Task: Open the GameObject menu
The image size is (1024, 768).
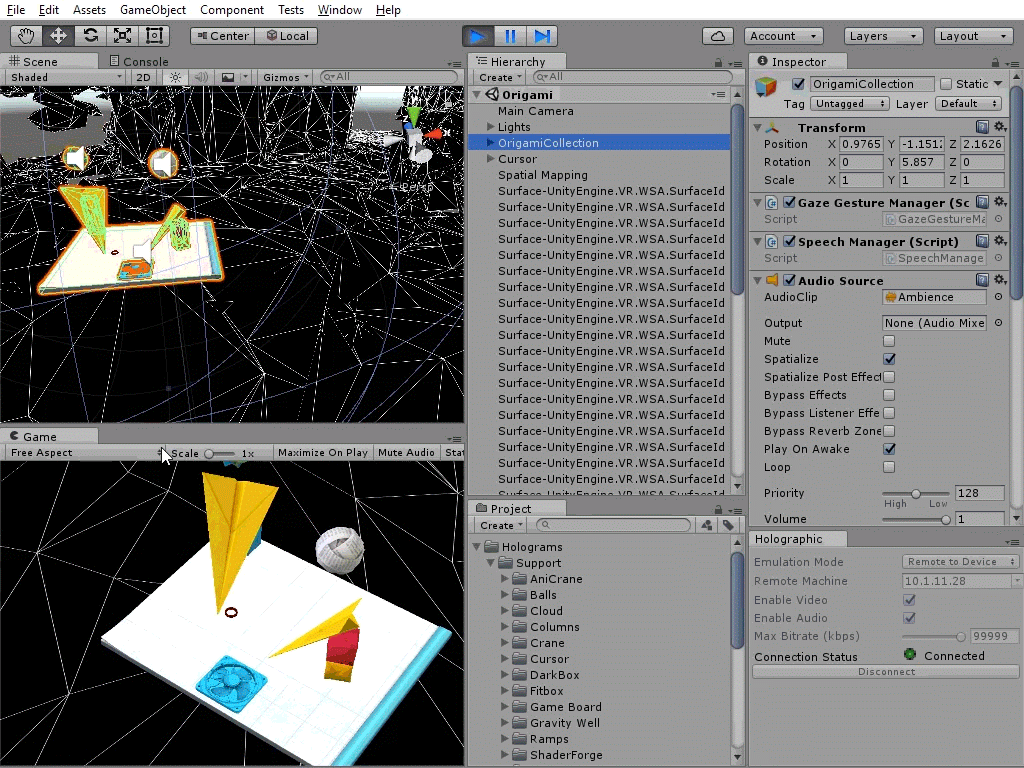Action: 153,10
